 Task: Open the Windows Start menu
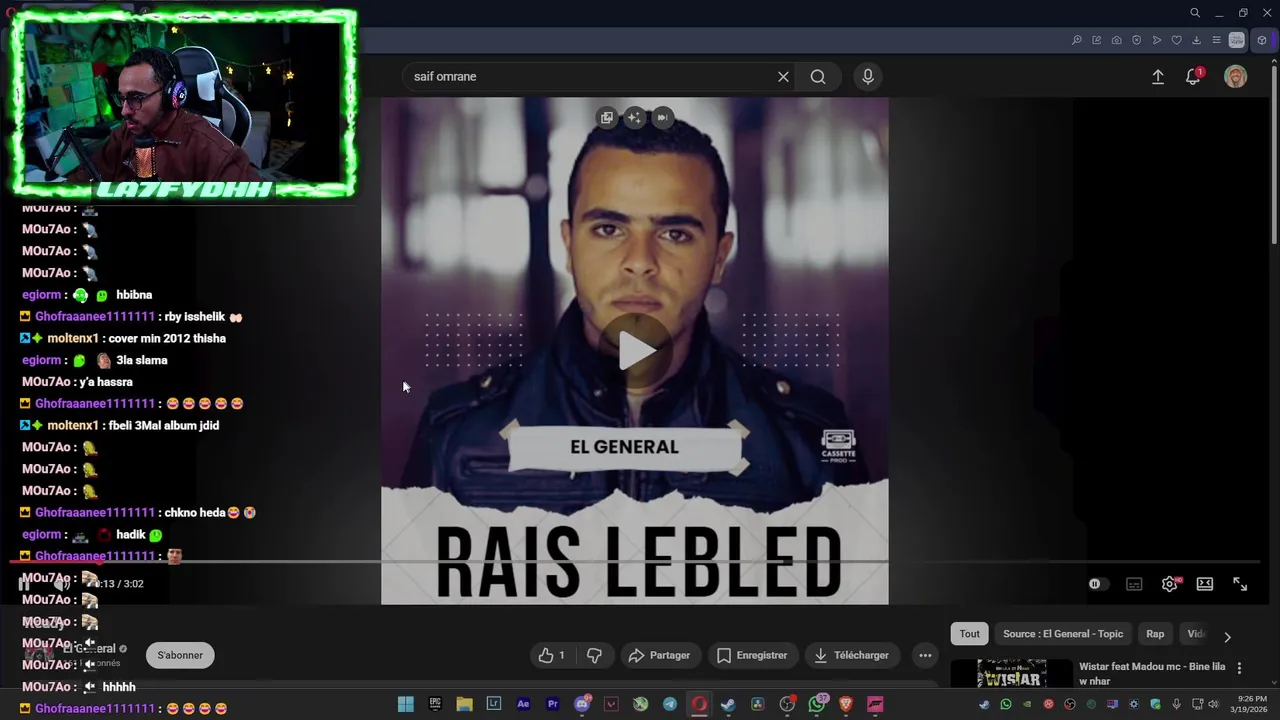click(405, 704)
